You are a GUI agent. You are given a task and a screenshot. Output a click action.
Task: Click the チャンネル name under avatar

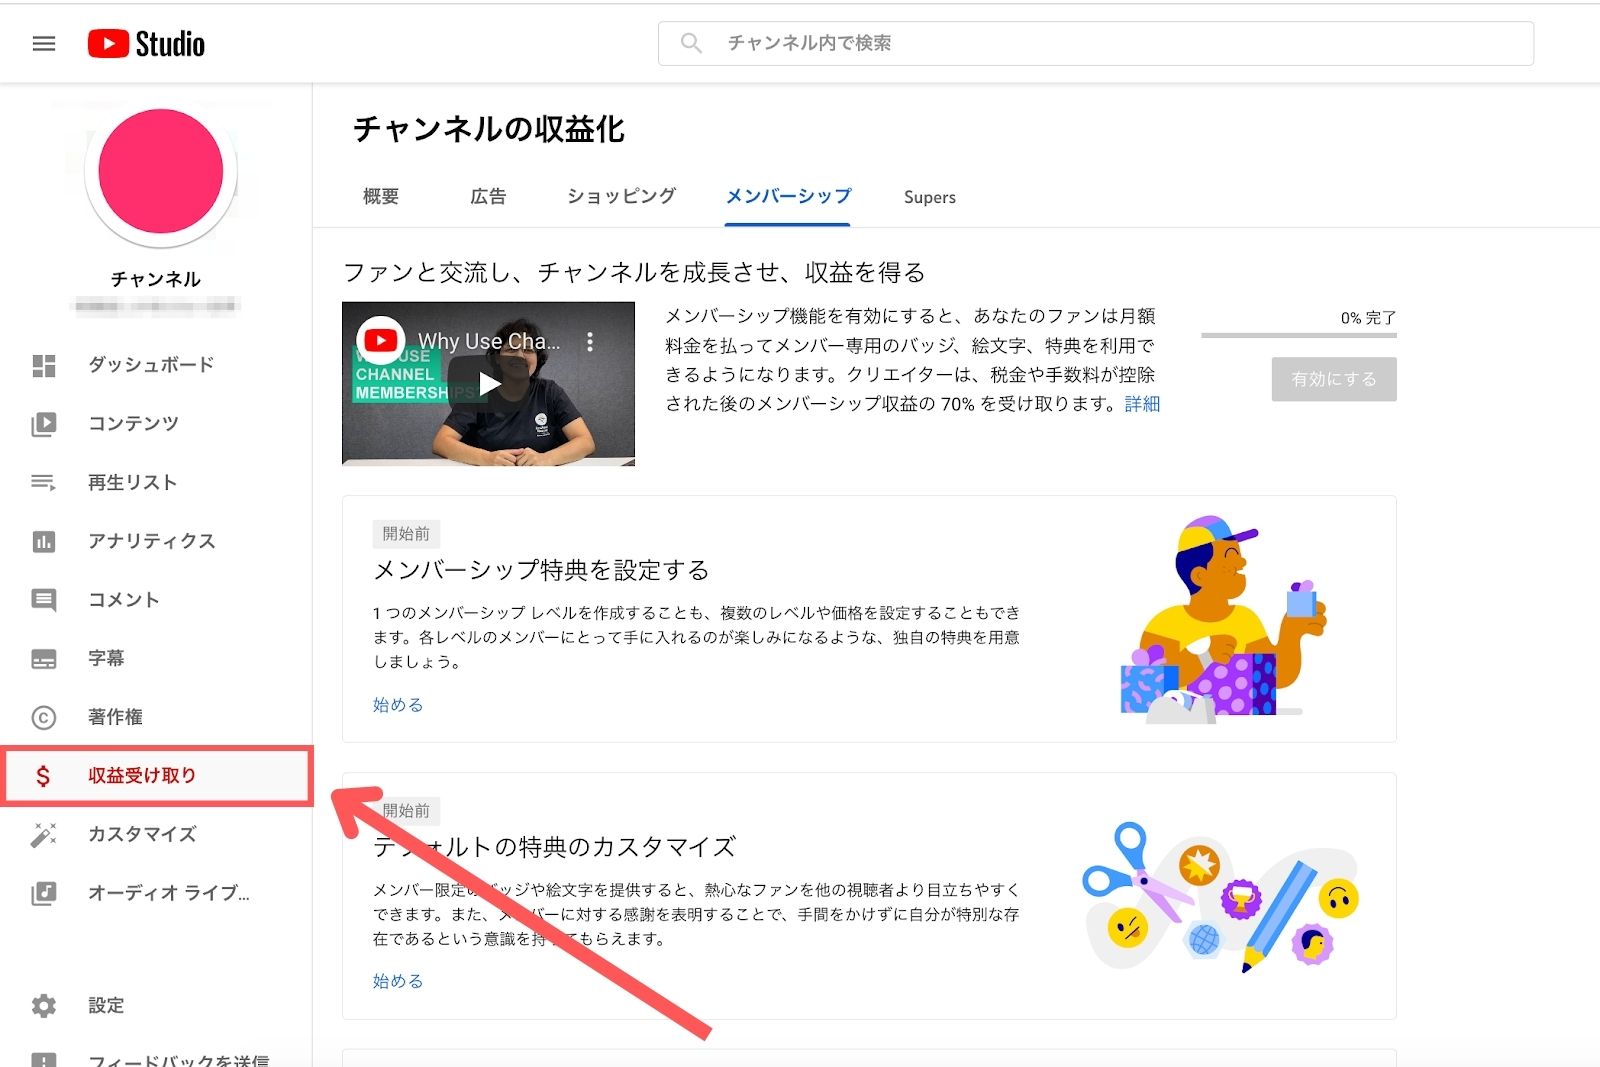coord(156,279)
